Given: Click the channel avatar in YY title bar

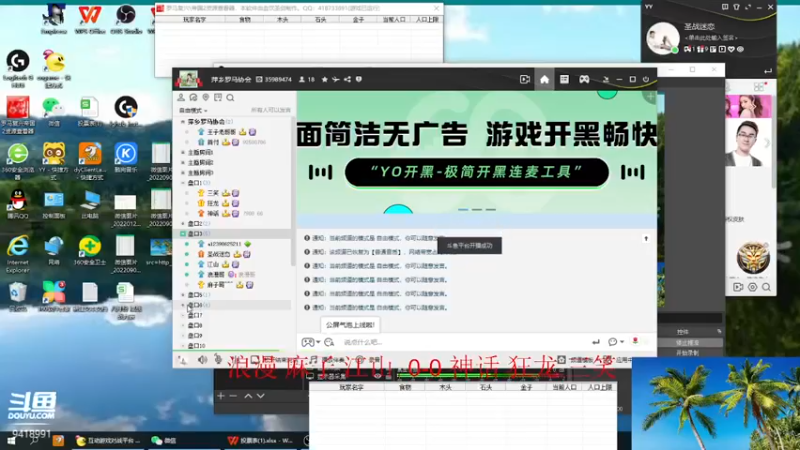Looking at the screenshot, I should [x=188, y=80].
